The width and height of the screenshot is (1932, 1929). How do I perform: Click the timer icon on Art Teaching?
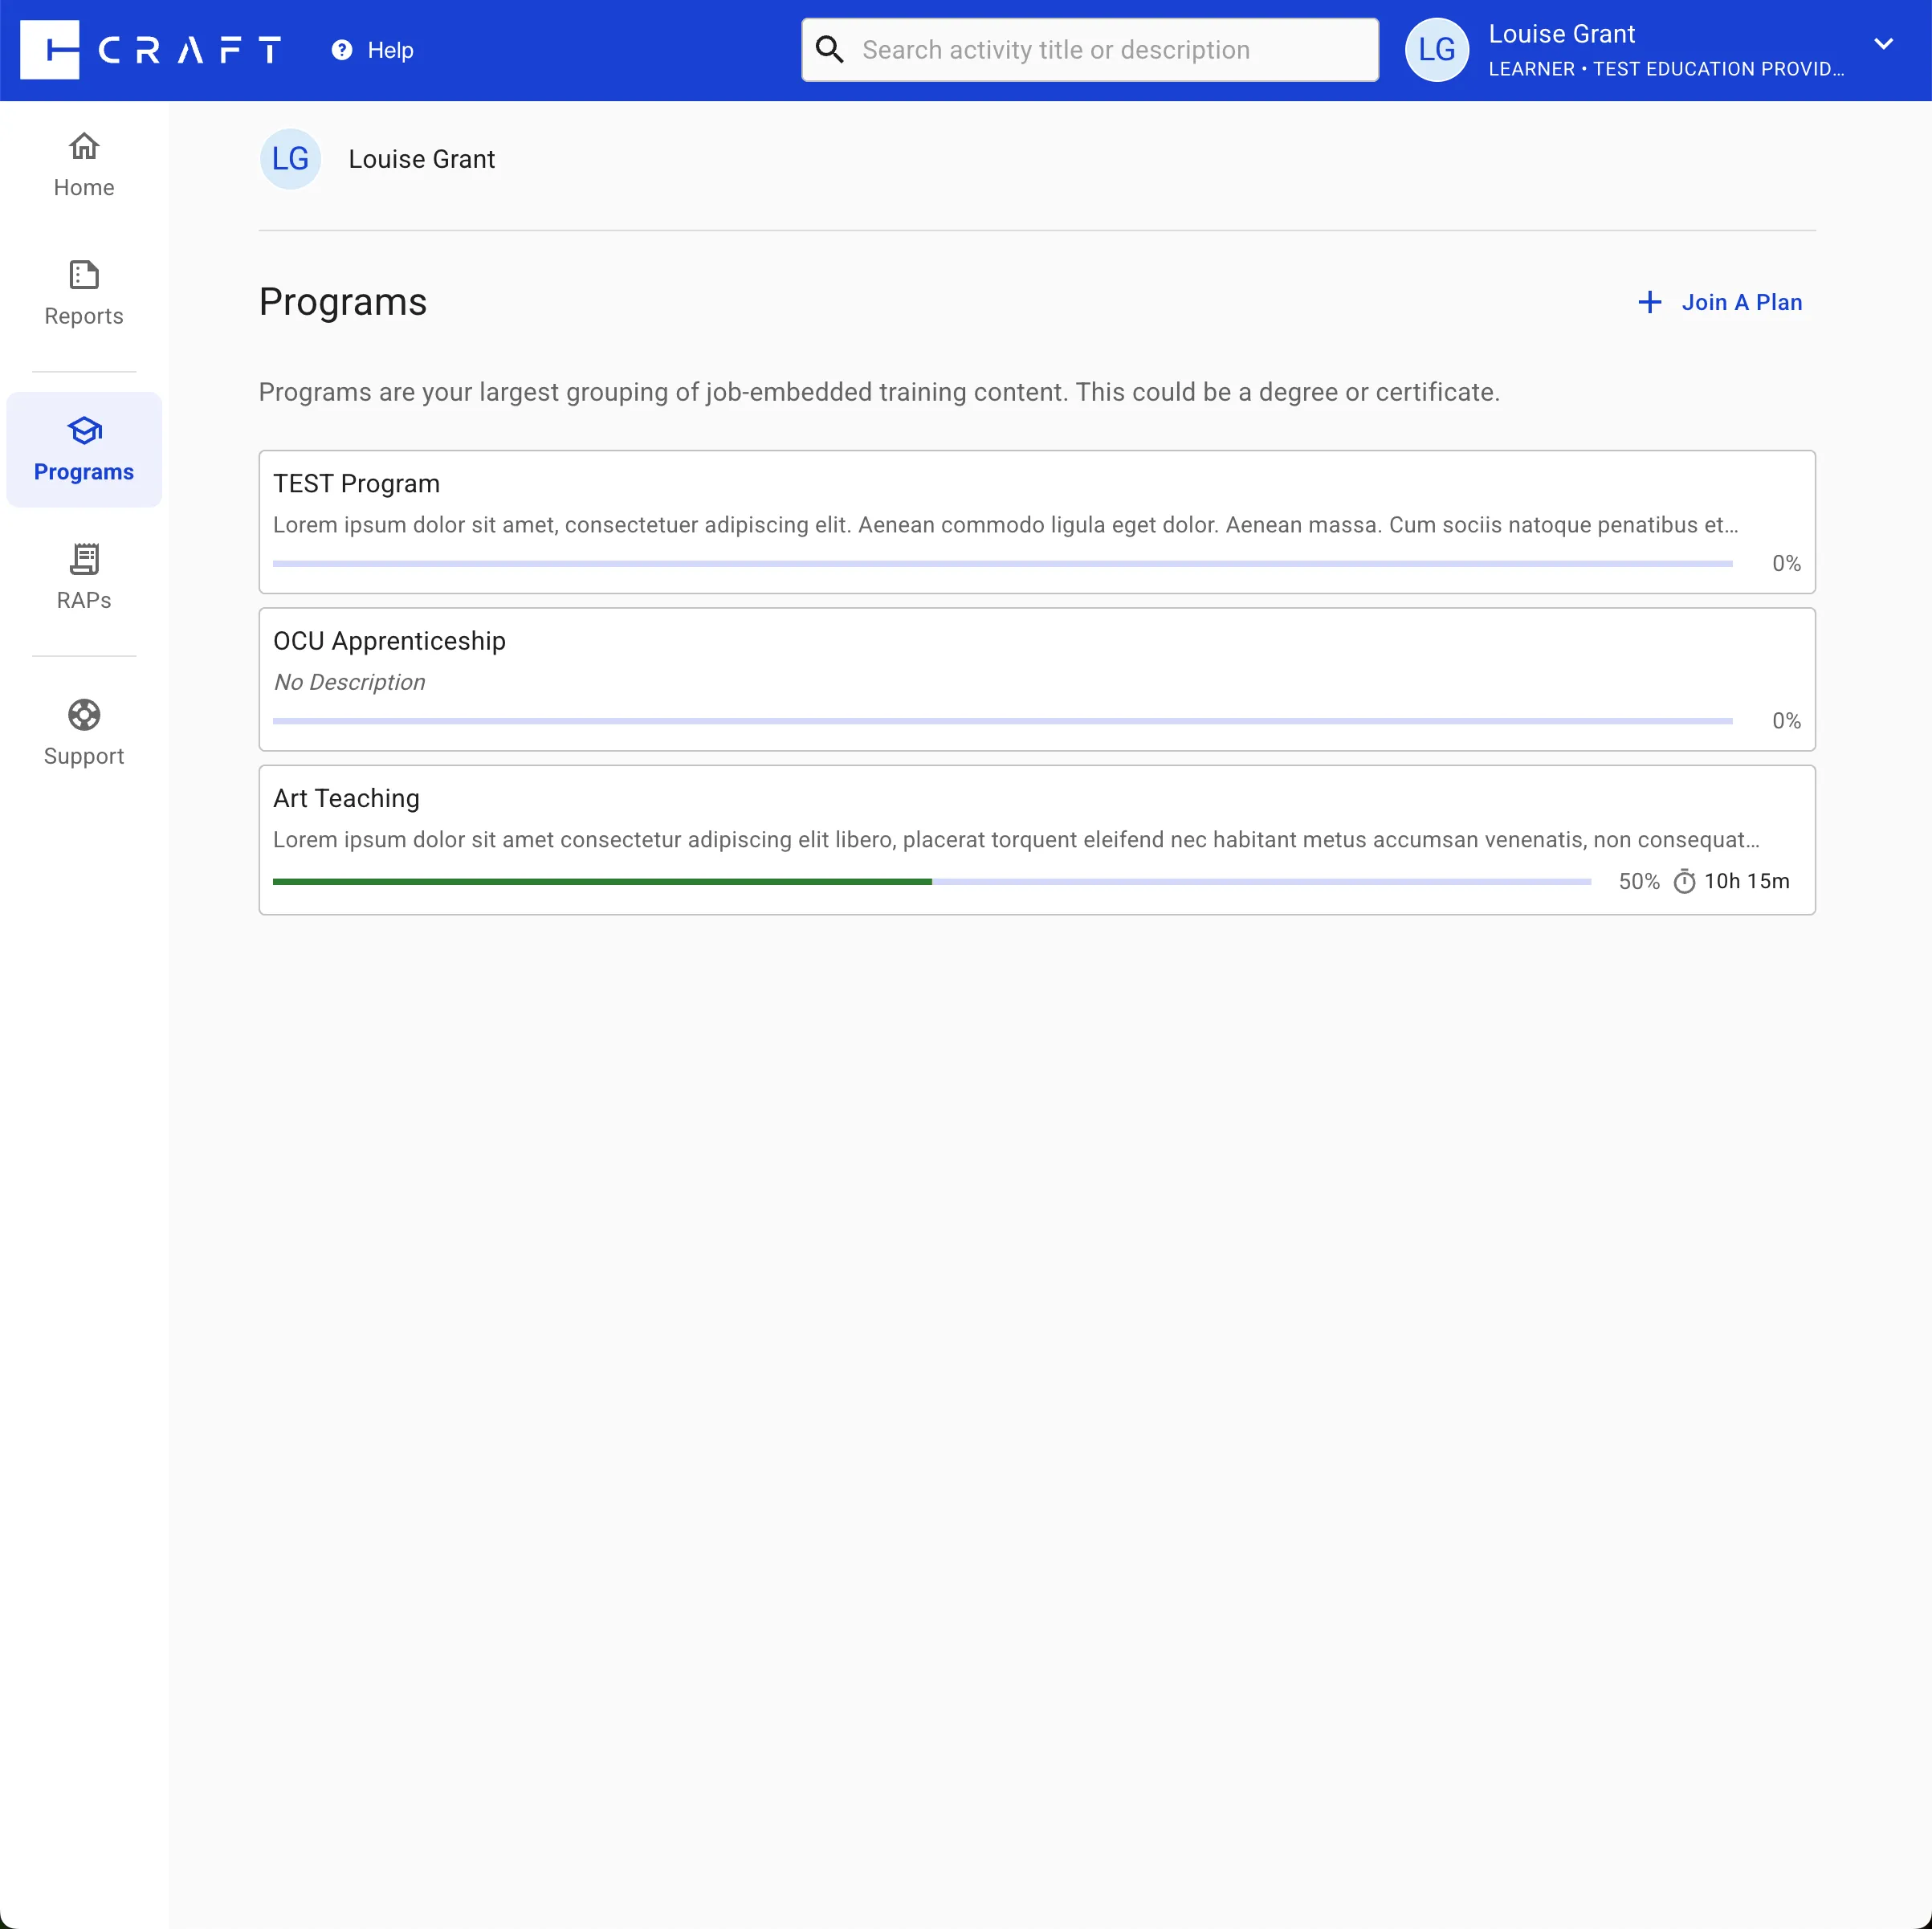coord(1684,881)
